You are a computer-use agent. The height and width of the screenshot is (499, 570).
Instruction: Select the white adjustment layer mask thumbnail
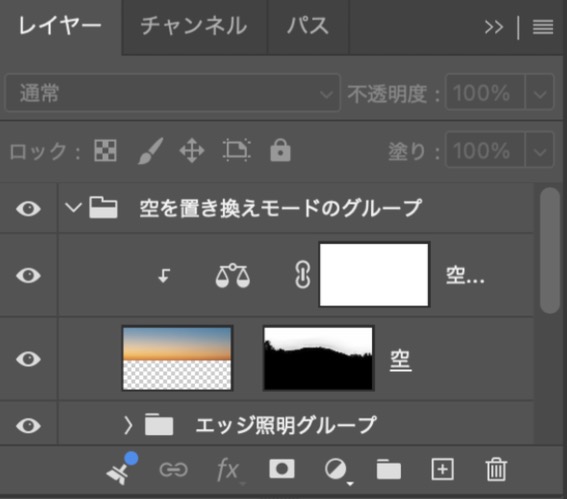coord(374,275)
